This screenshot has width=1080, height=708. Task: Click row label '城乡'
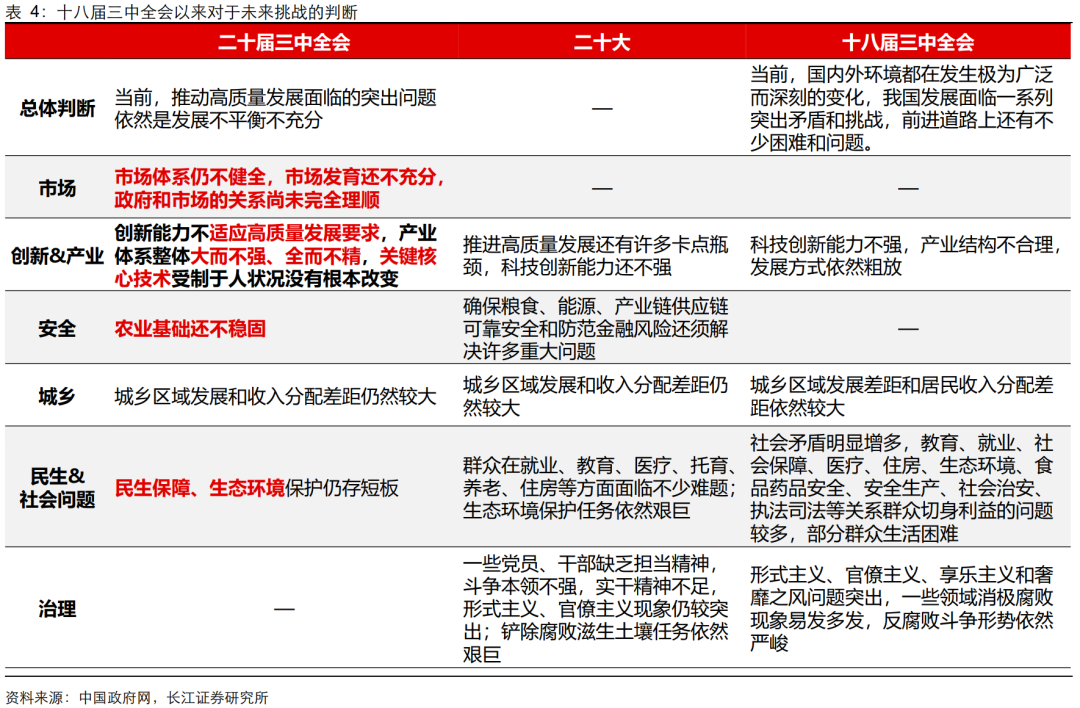tap(57, 397)
